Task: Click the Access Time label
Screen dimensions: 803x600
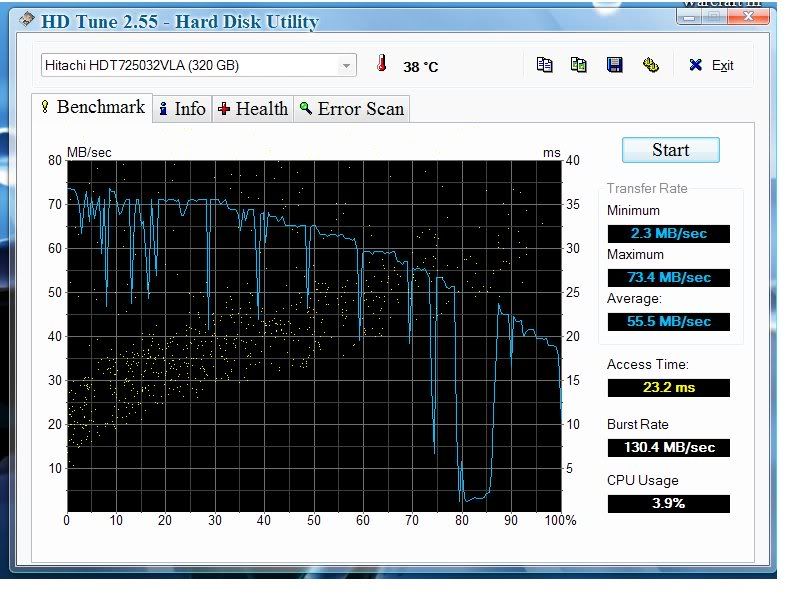Action: [x=648, y=365]
